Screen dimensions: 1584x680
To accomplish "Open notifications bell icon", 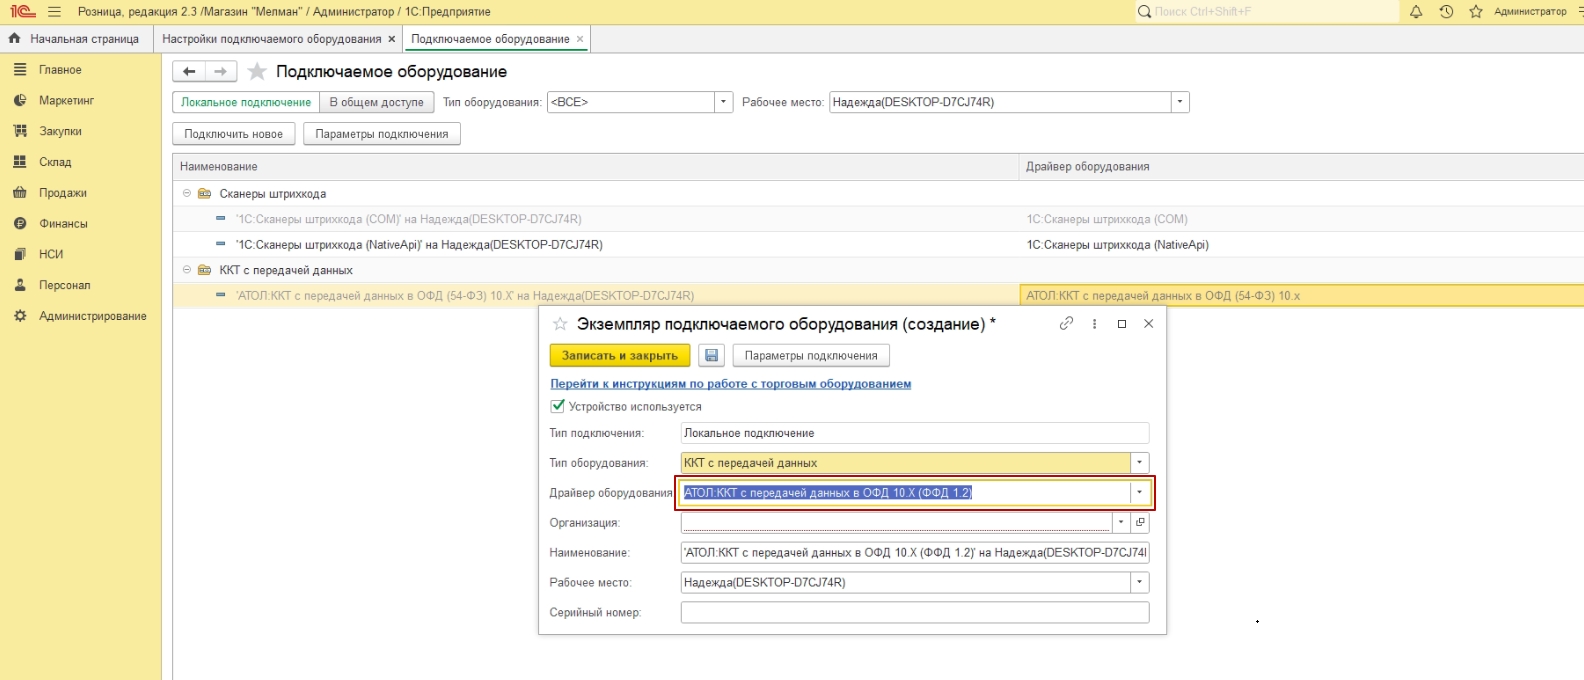I will click(x=1416, y=12).
